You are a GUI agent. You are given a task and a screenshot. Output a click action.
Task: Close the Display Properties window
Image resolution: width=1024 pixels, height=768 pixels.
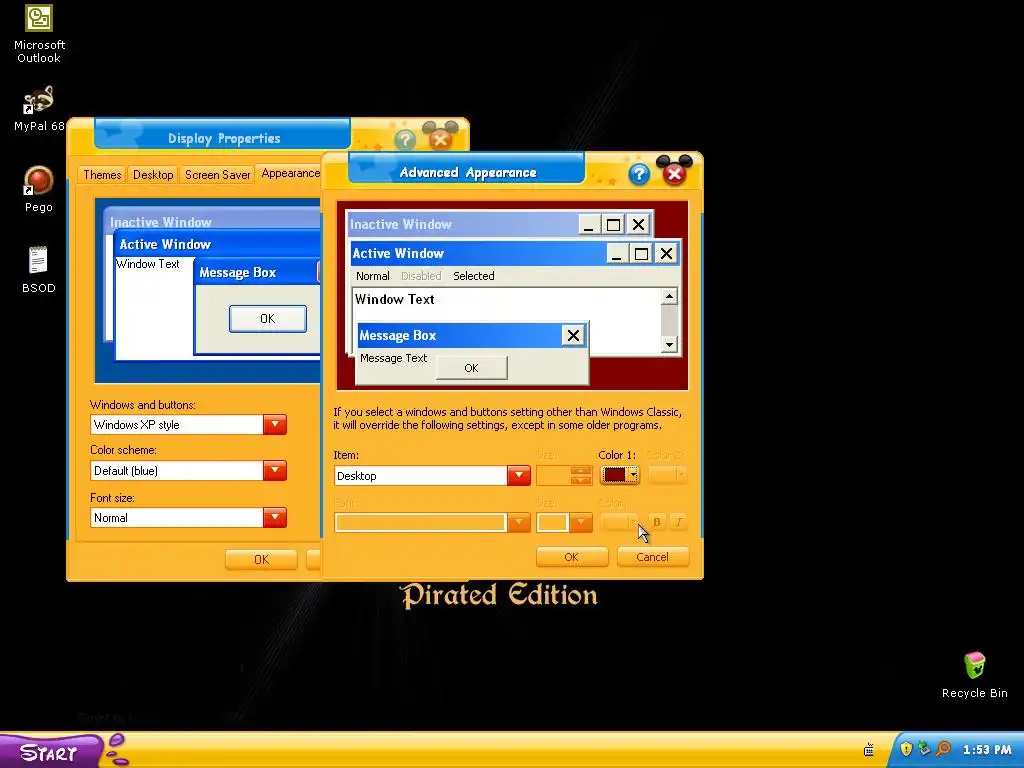441,138
